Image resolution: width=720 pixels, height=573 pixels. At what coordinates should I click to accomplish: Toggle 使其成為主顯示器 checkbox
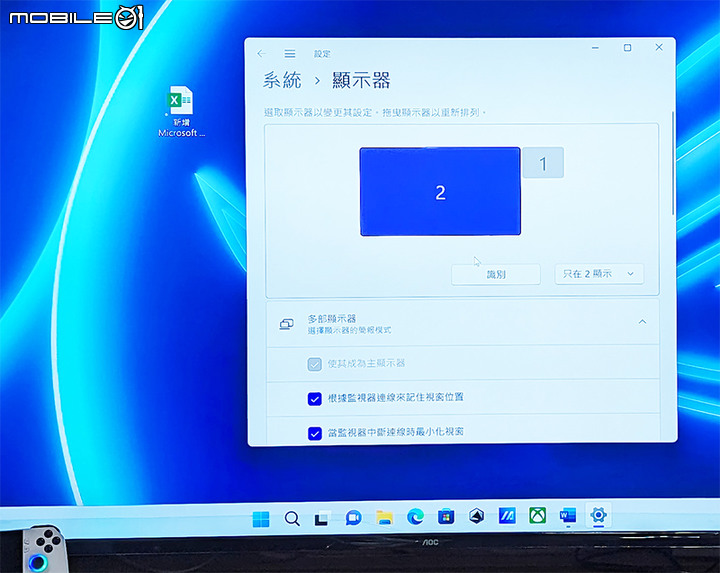[x=315, y=364]
